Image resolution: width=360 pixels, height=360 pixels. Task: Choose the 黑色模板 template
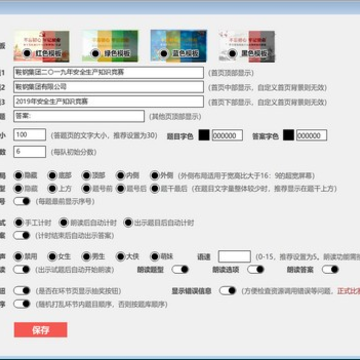coord(233,53)
